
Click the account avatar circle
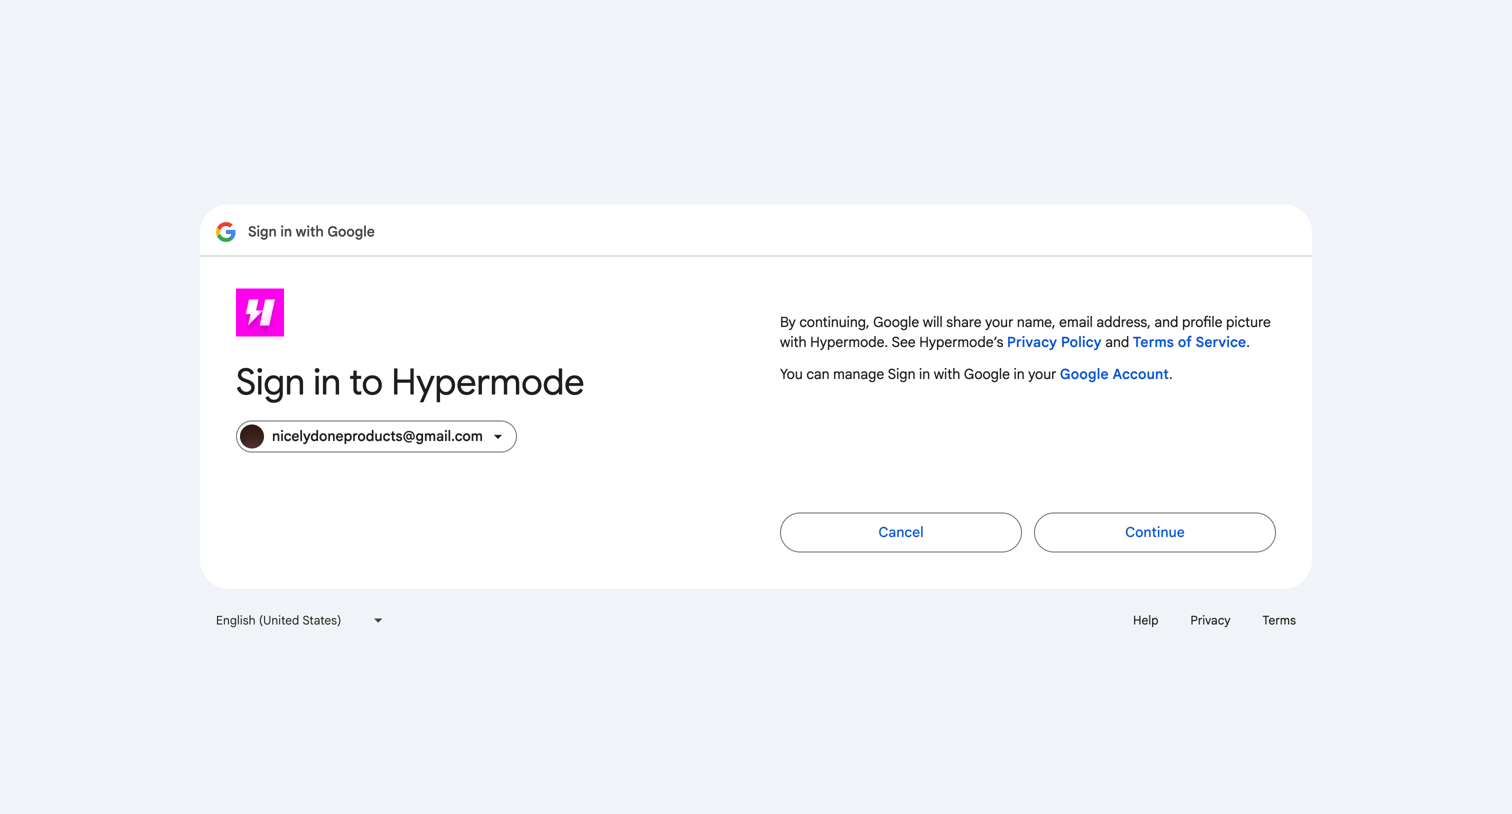[x=252, y=436]
